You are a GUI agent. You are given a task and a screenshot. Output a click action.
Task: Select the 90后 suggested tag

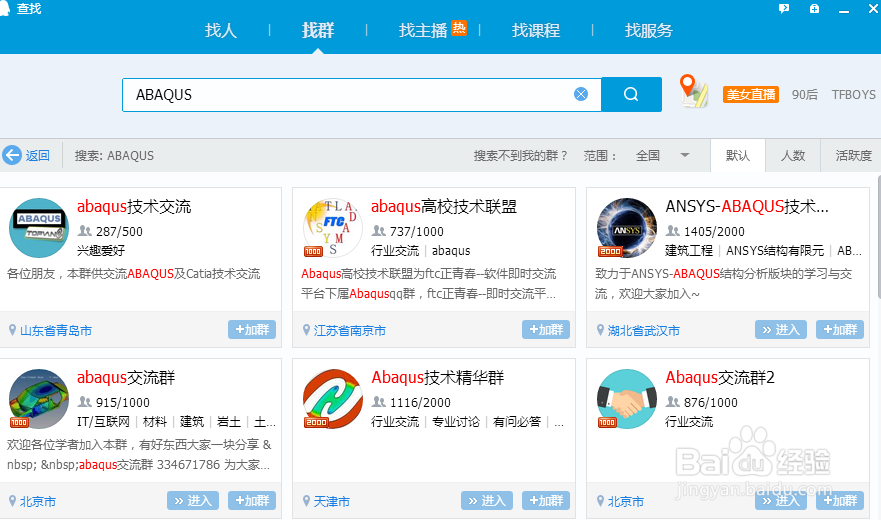point(805,94)
